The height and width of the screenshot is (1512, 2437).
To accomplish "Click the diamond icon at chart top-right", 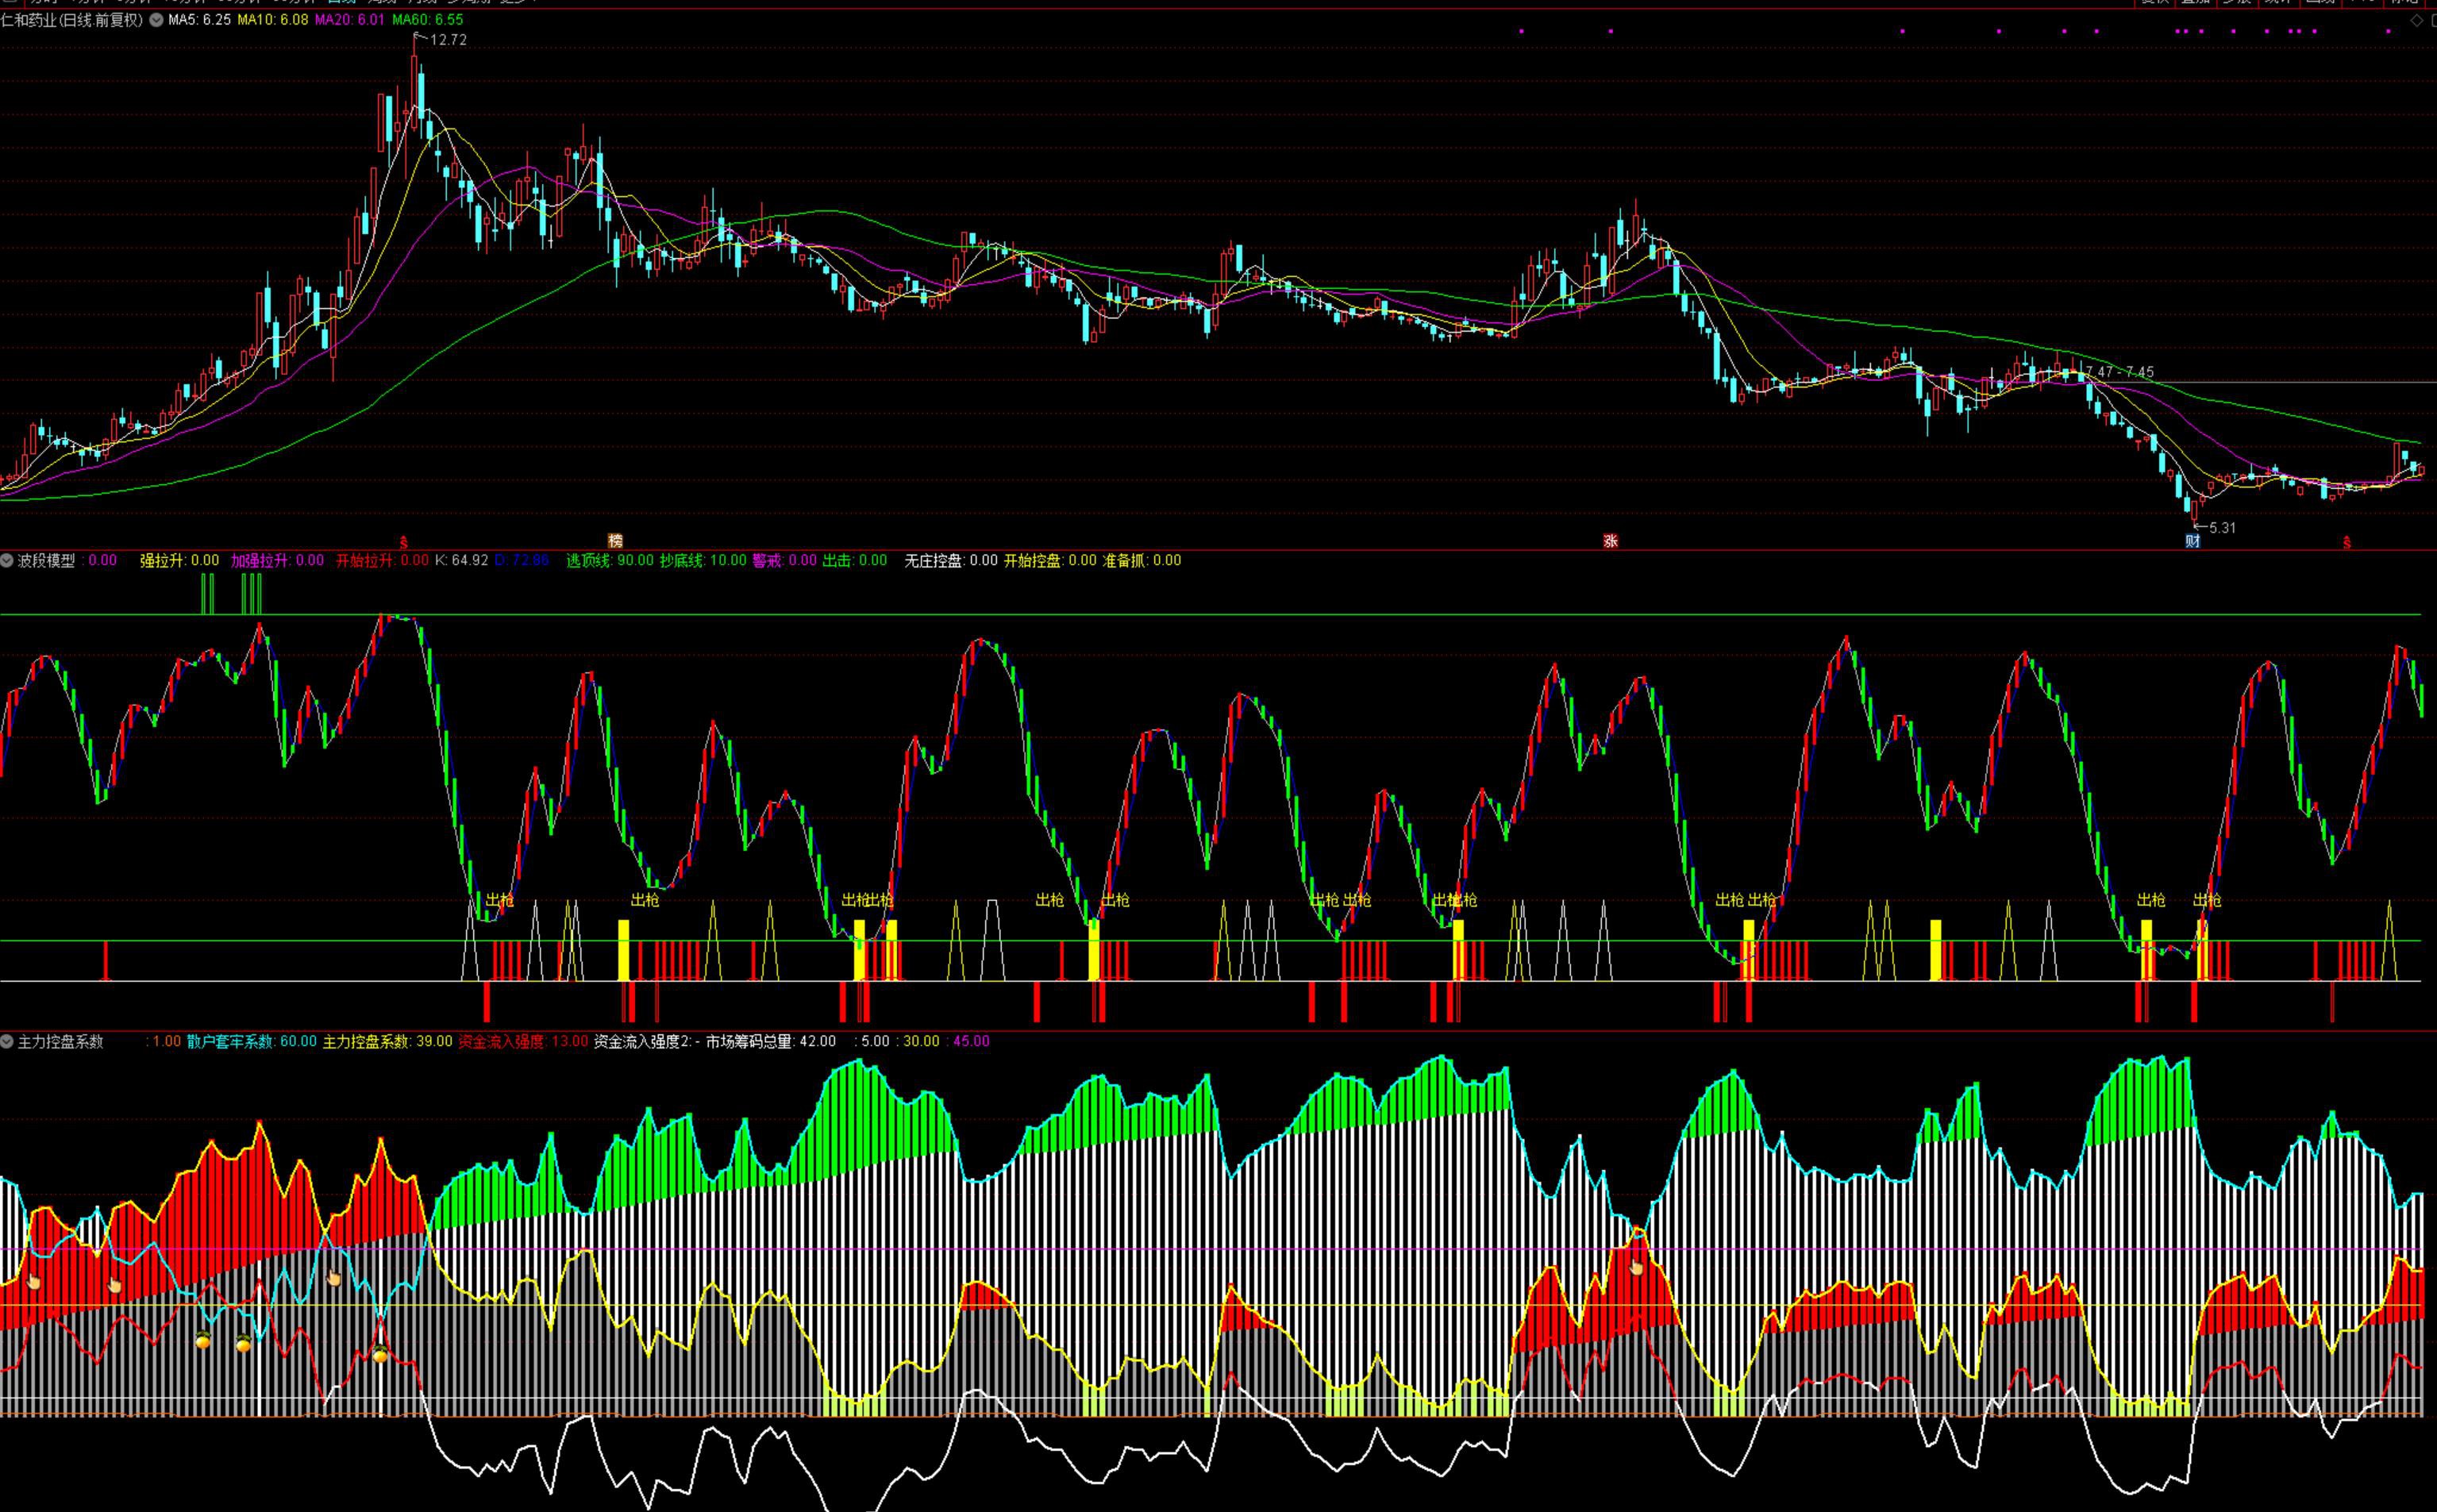I will [2417, 20].
